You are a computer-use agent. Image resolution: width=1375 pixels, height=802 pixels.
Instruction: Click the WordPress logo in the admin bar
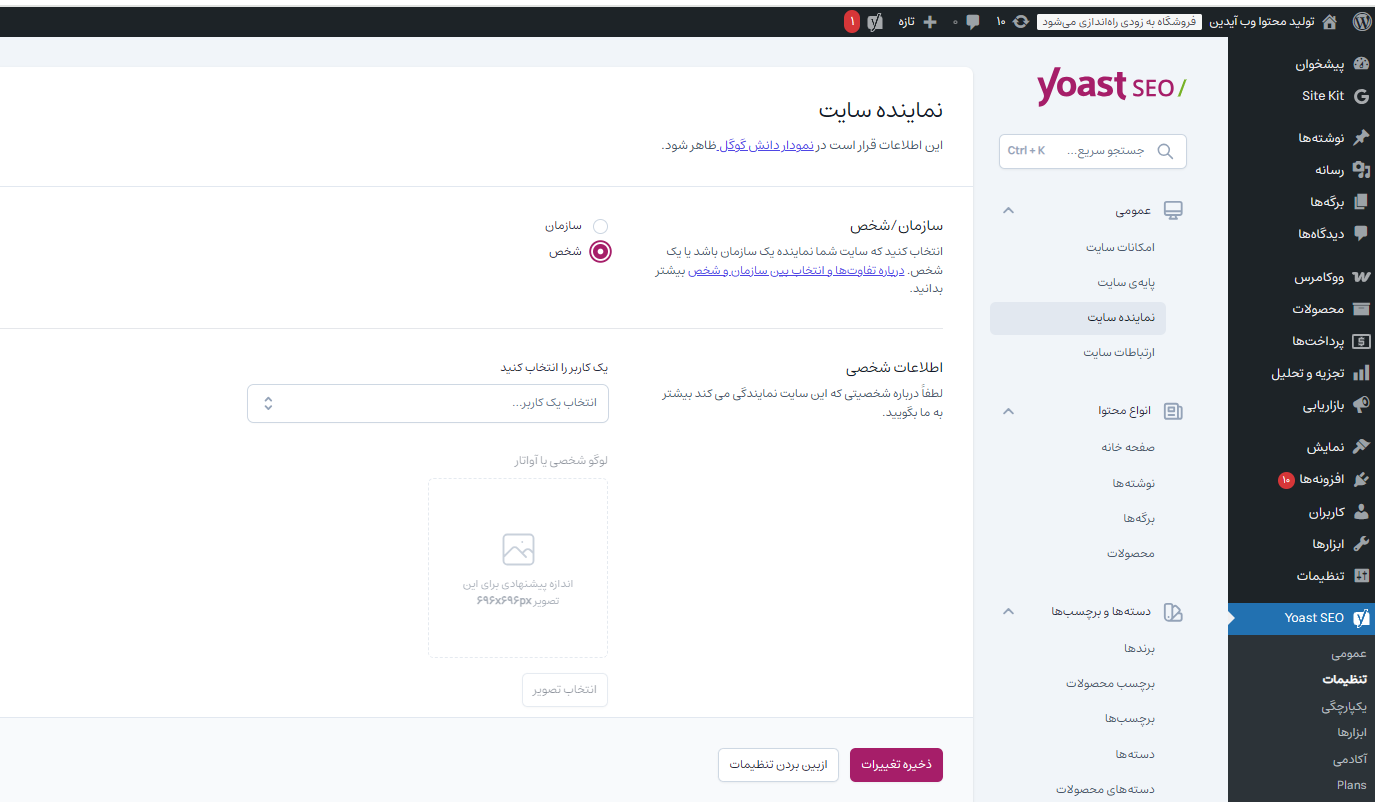[1361, 21]
